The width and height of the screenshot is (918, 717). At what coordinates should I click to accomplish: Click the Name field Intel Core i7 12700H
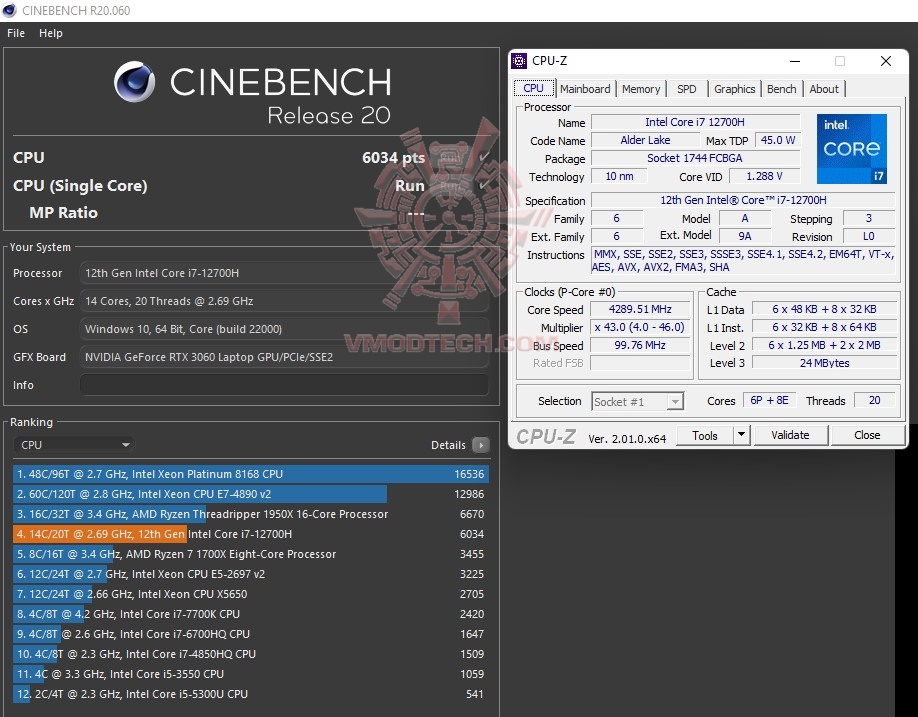pos(695,122)
